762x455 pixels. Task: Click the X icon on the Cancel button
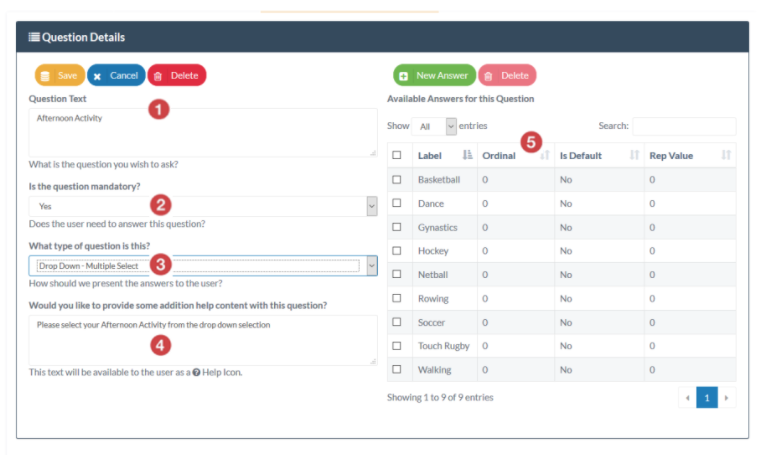click(97, 76)
